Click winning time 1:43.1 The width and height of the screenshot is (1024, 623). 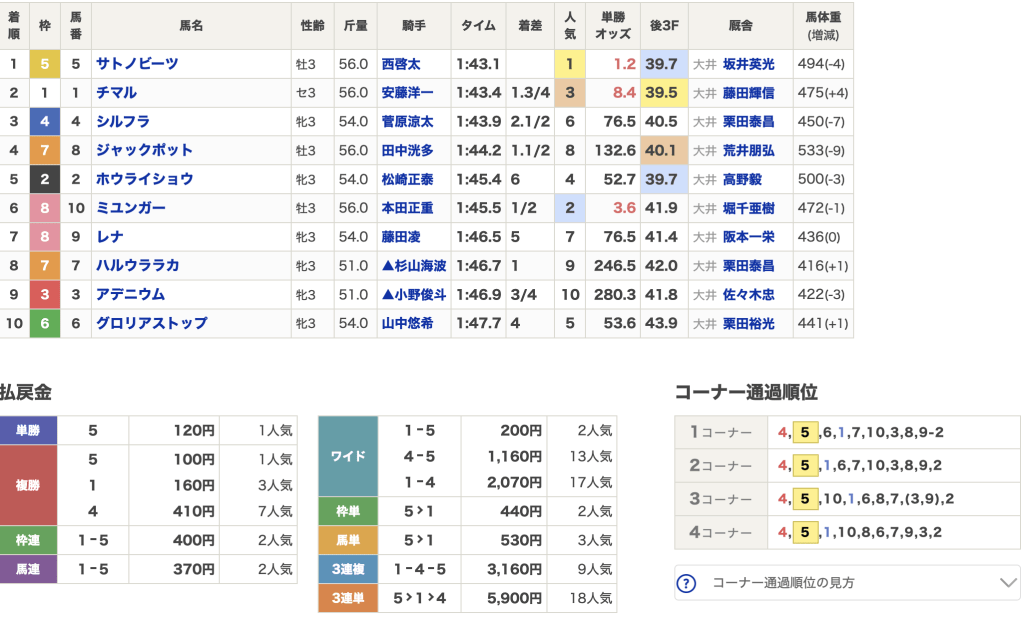(477, 64)
